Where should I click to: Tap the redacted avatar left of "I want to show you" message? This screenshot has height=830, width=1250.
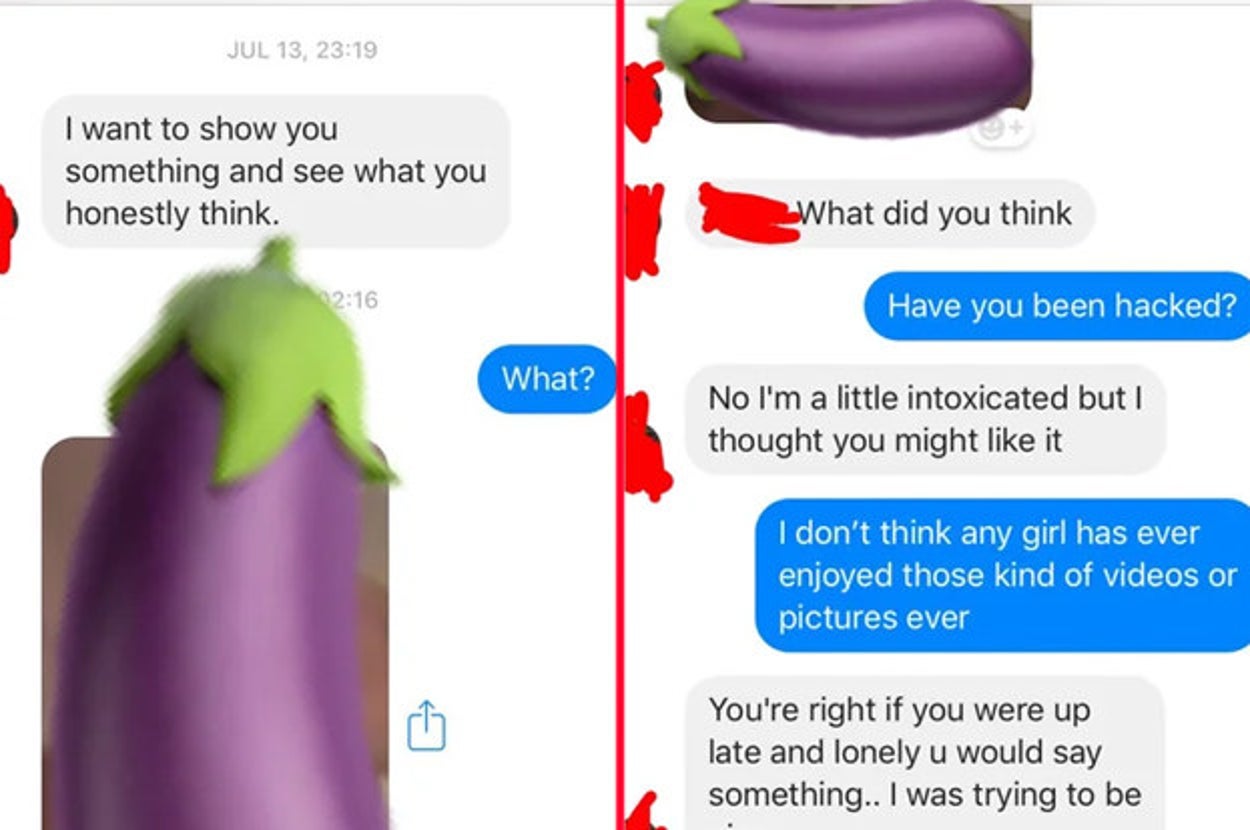pos(6,228)
